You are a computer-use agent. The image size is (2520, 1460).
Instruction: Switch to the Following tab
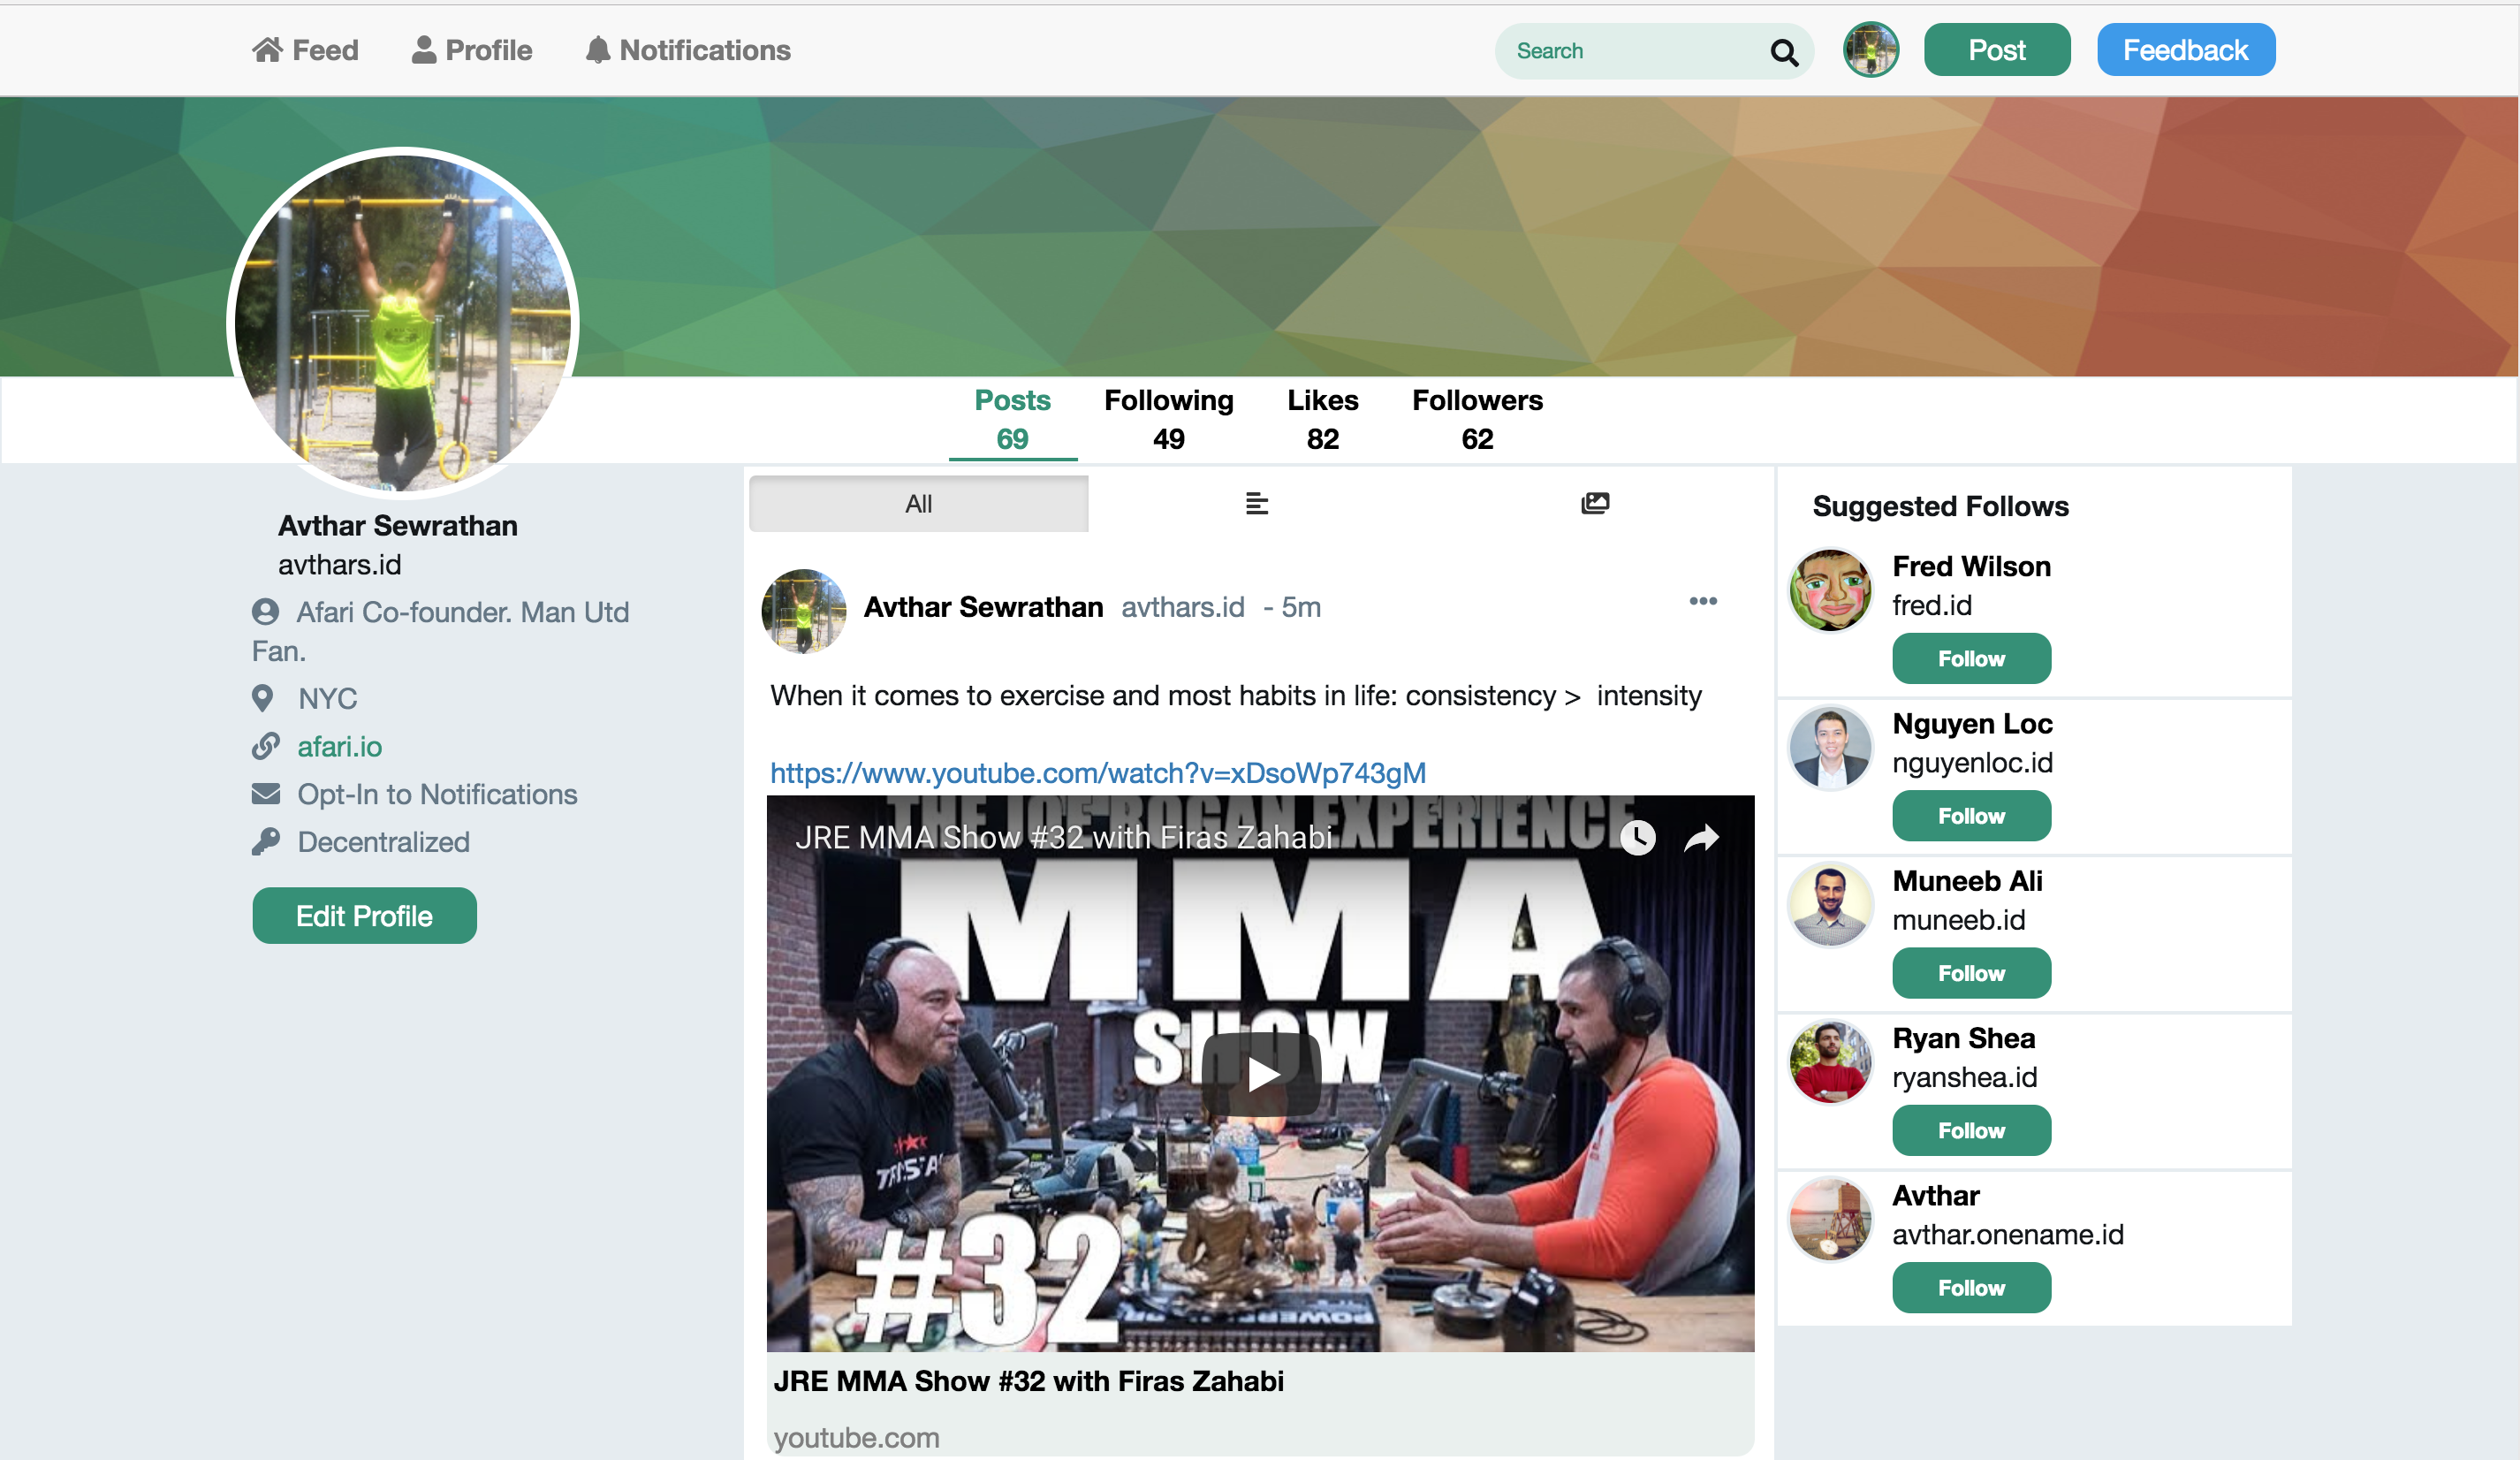point(1168,419)
